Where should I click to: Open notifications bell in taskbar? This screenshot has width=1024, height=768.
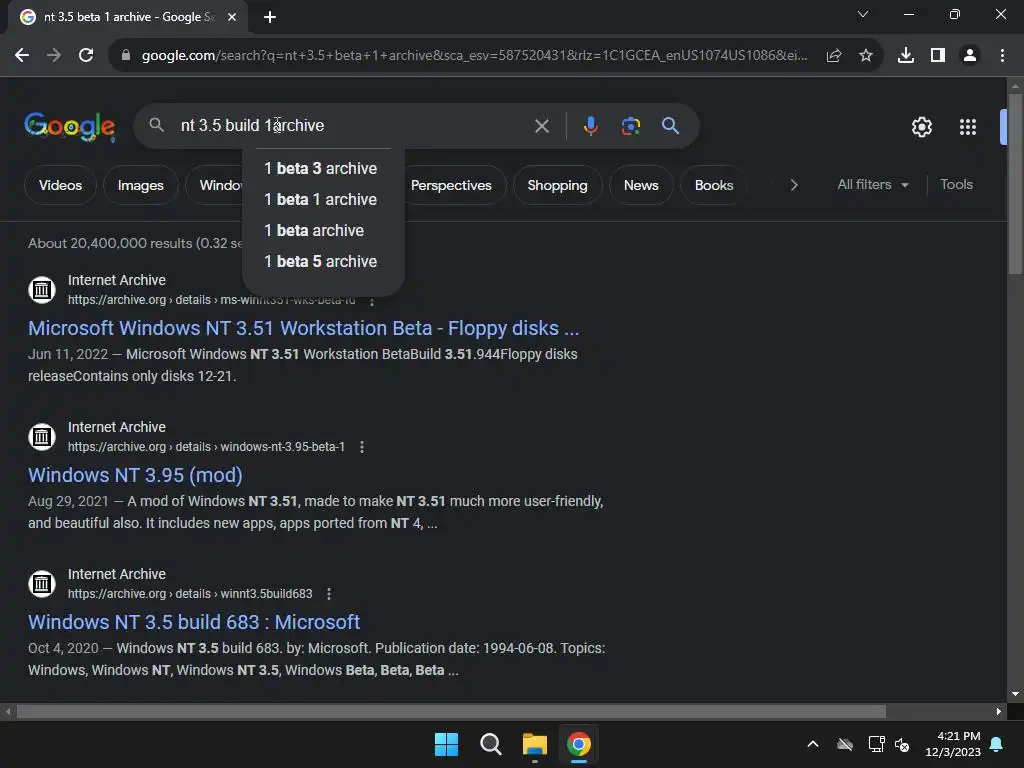[x=997, y=744]
